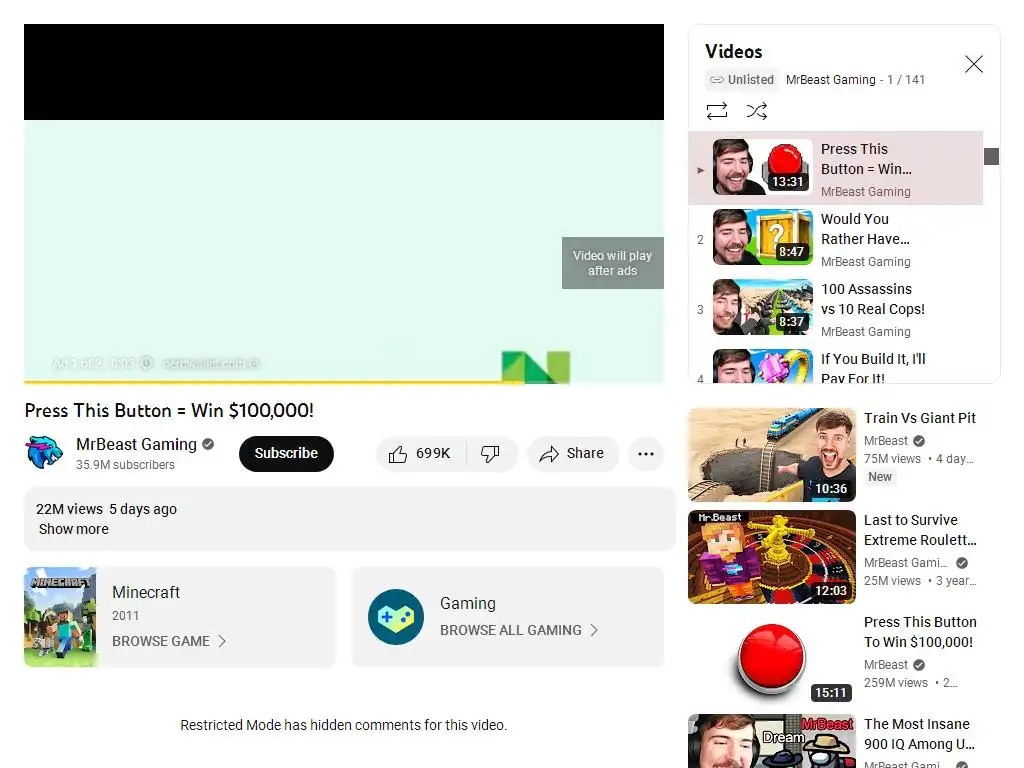
Task: Select playlist video 100 Assassins vs 10 Real Cops
Action: tap(835, 309)
